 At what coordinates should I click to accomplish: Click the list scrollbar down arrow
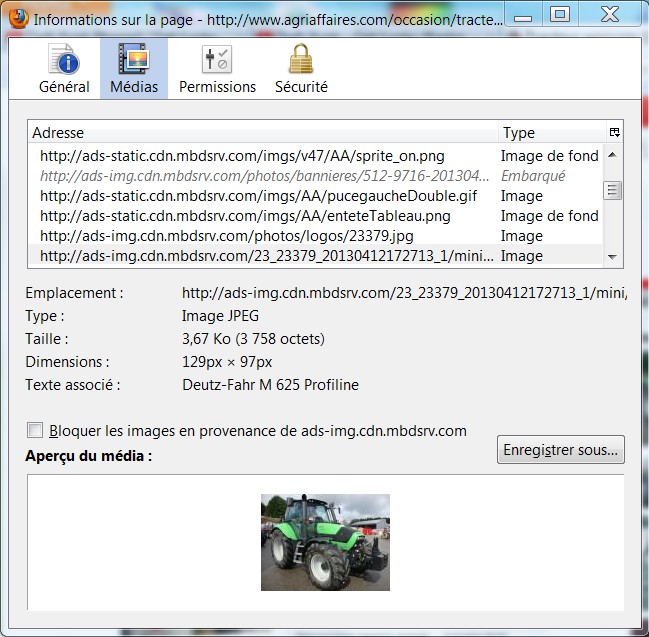click(613, 257)
